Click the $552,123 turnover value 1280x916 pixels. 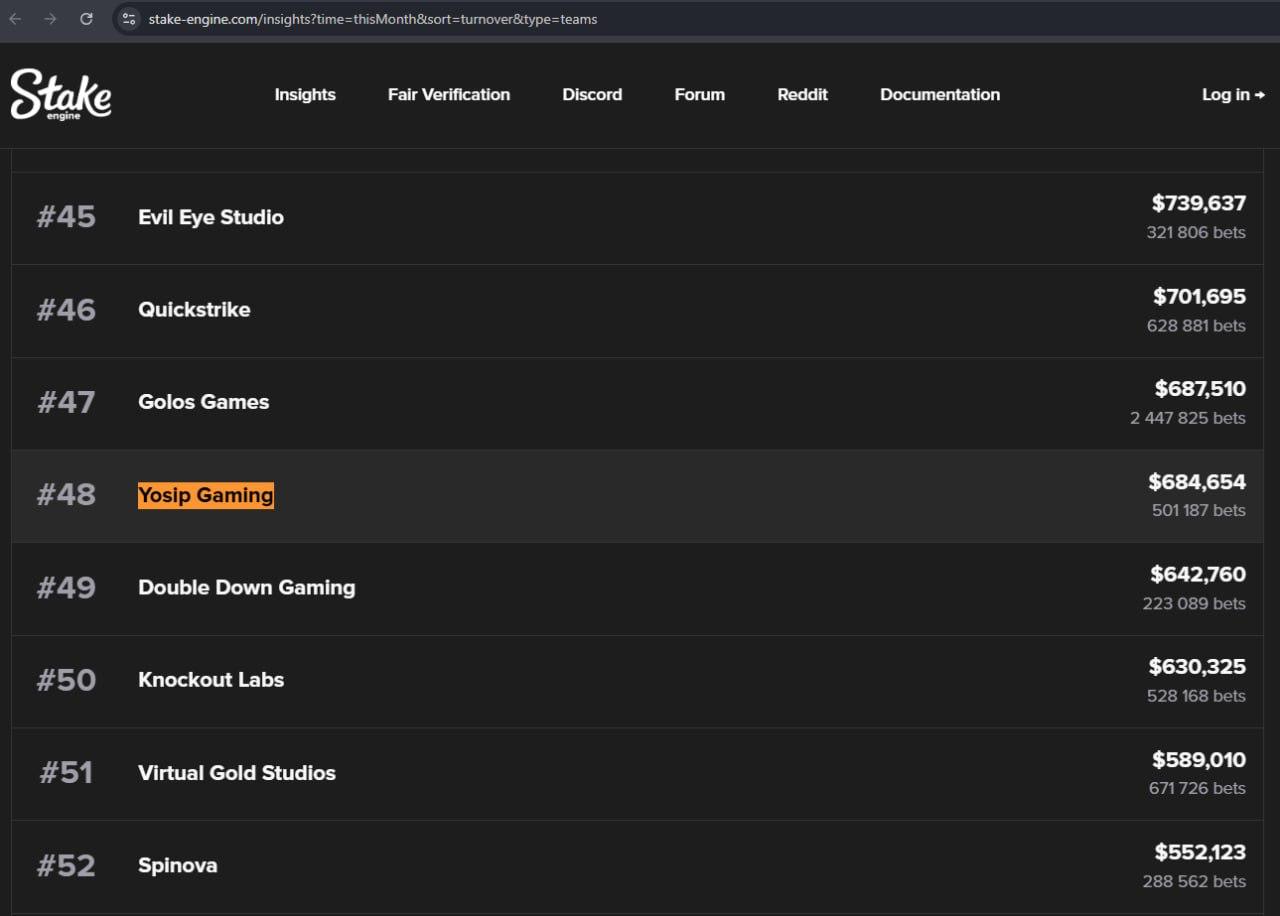tap(1200, 853)
